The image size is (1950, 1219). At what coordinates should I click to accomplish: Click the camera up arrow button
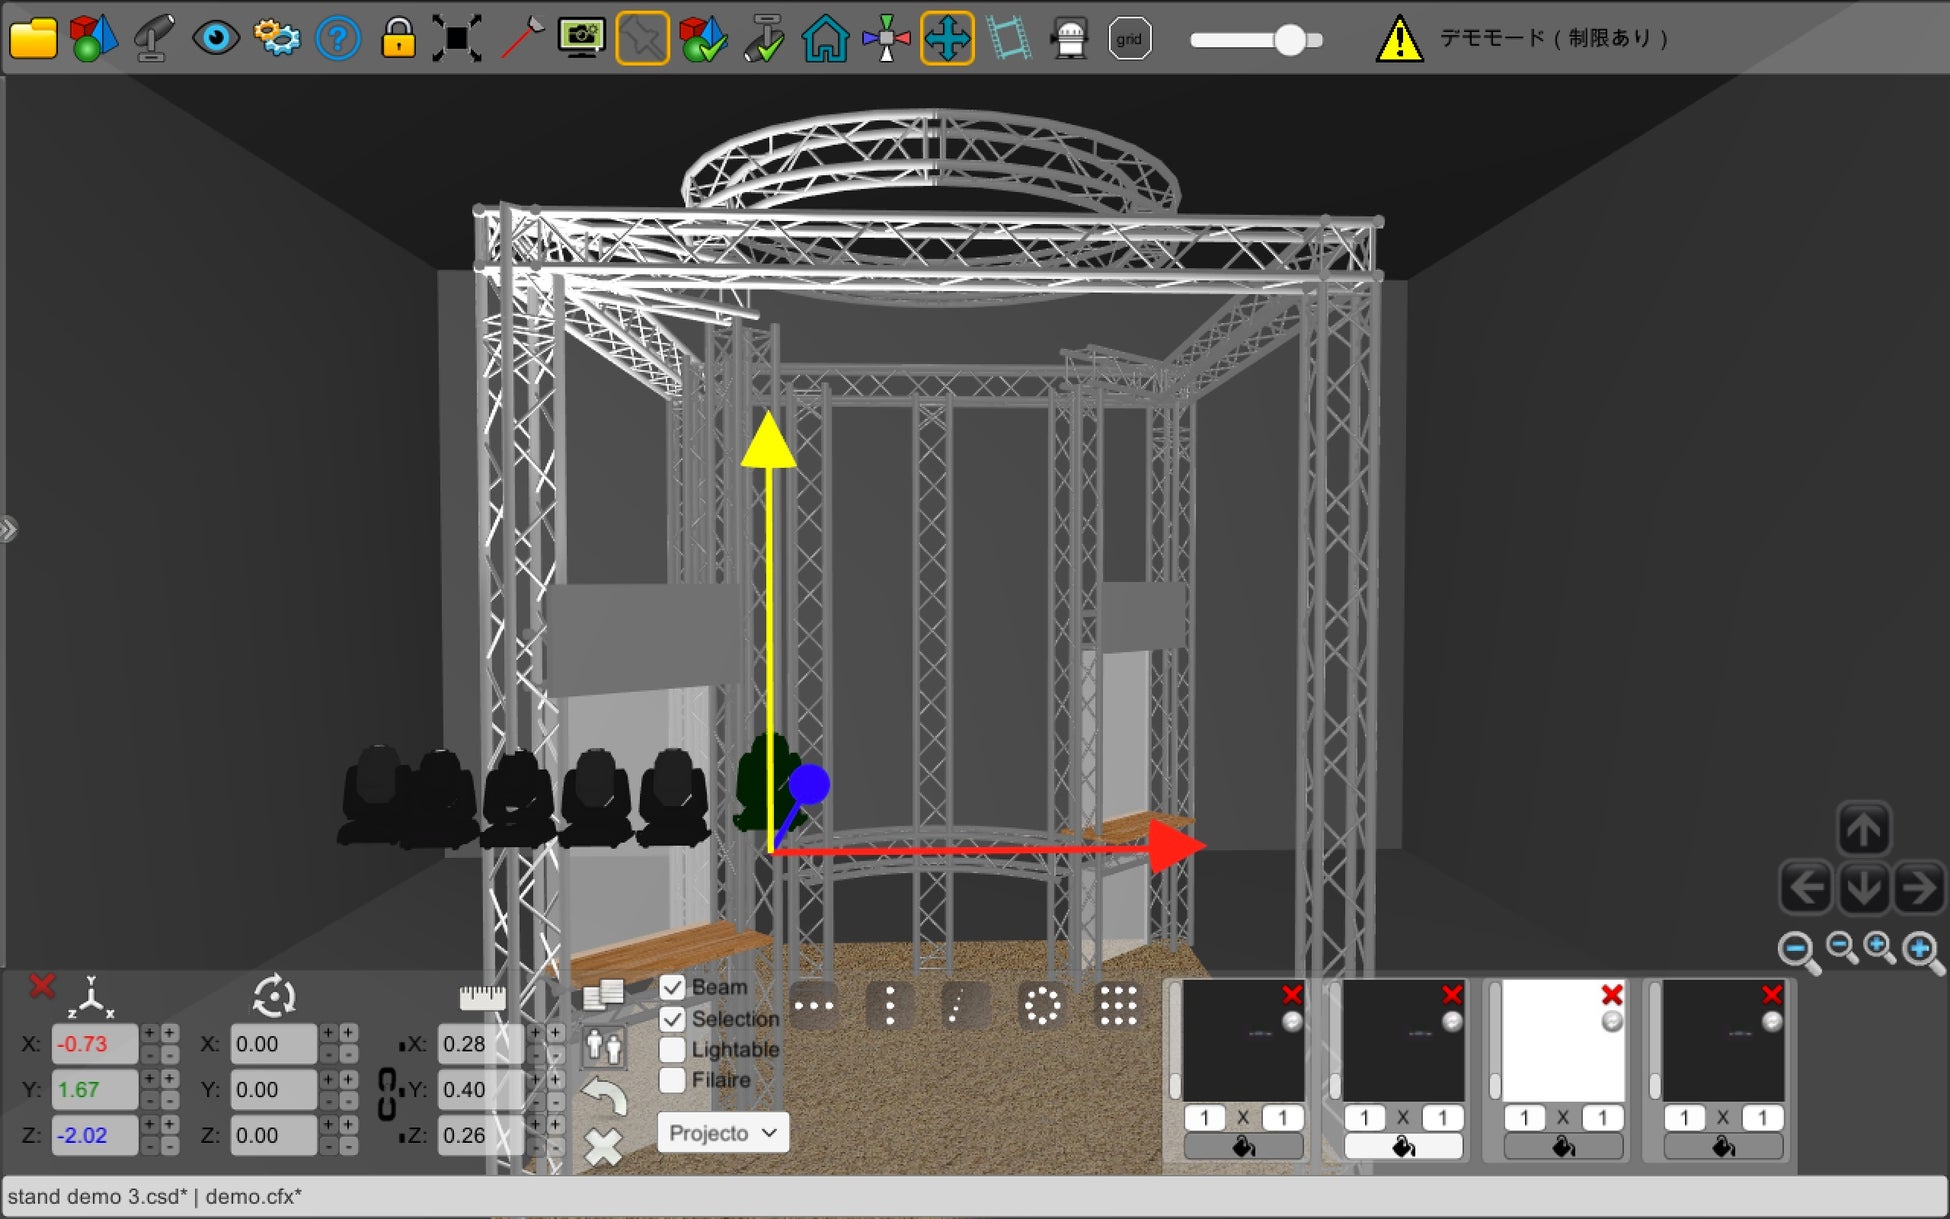point(1863,829)
